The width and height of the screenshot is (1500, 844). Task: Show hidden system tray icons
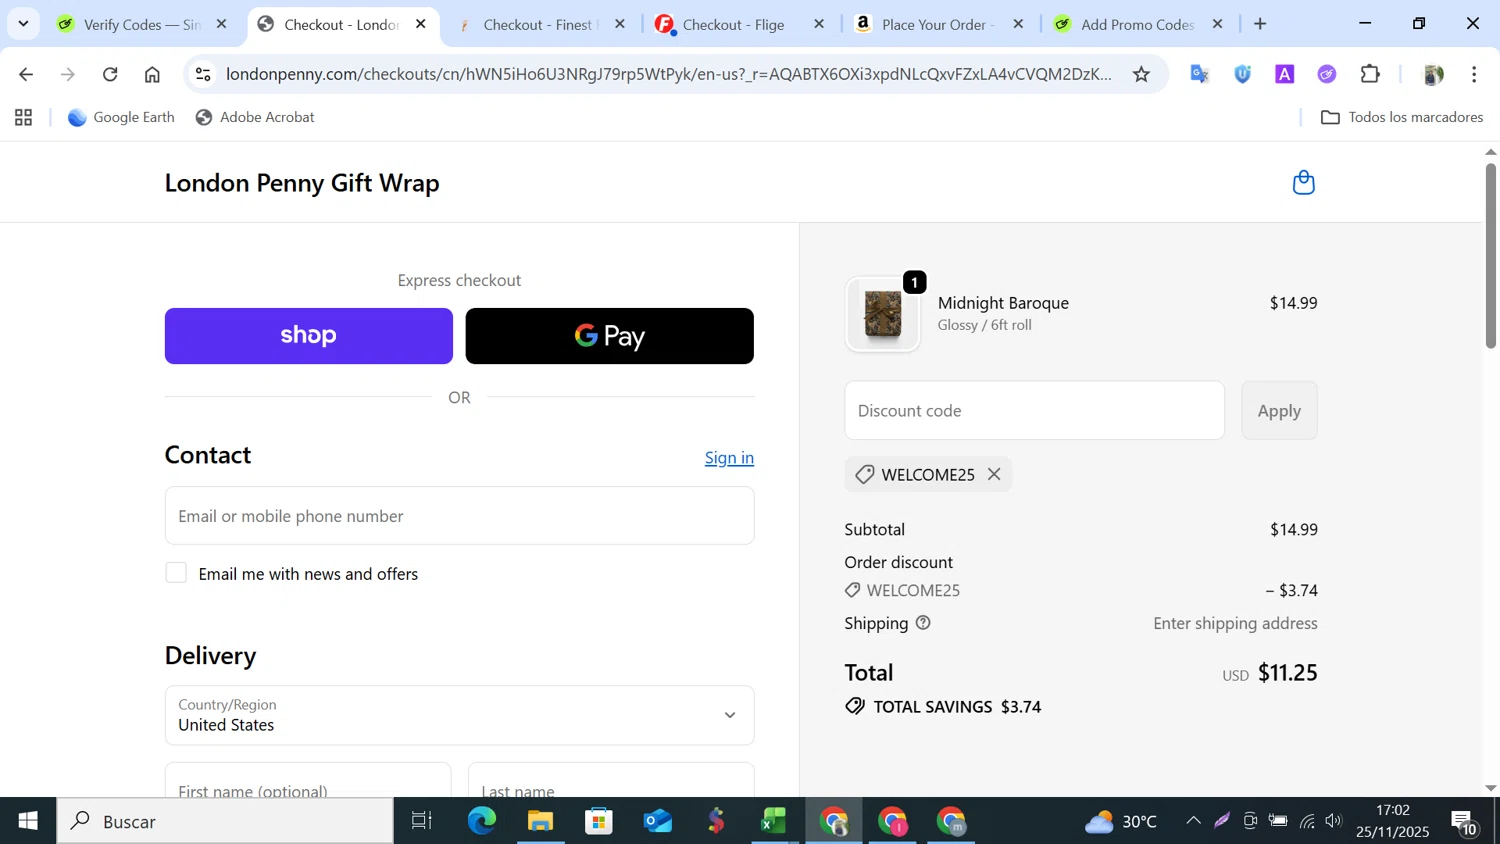coord(1193,821)
